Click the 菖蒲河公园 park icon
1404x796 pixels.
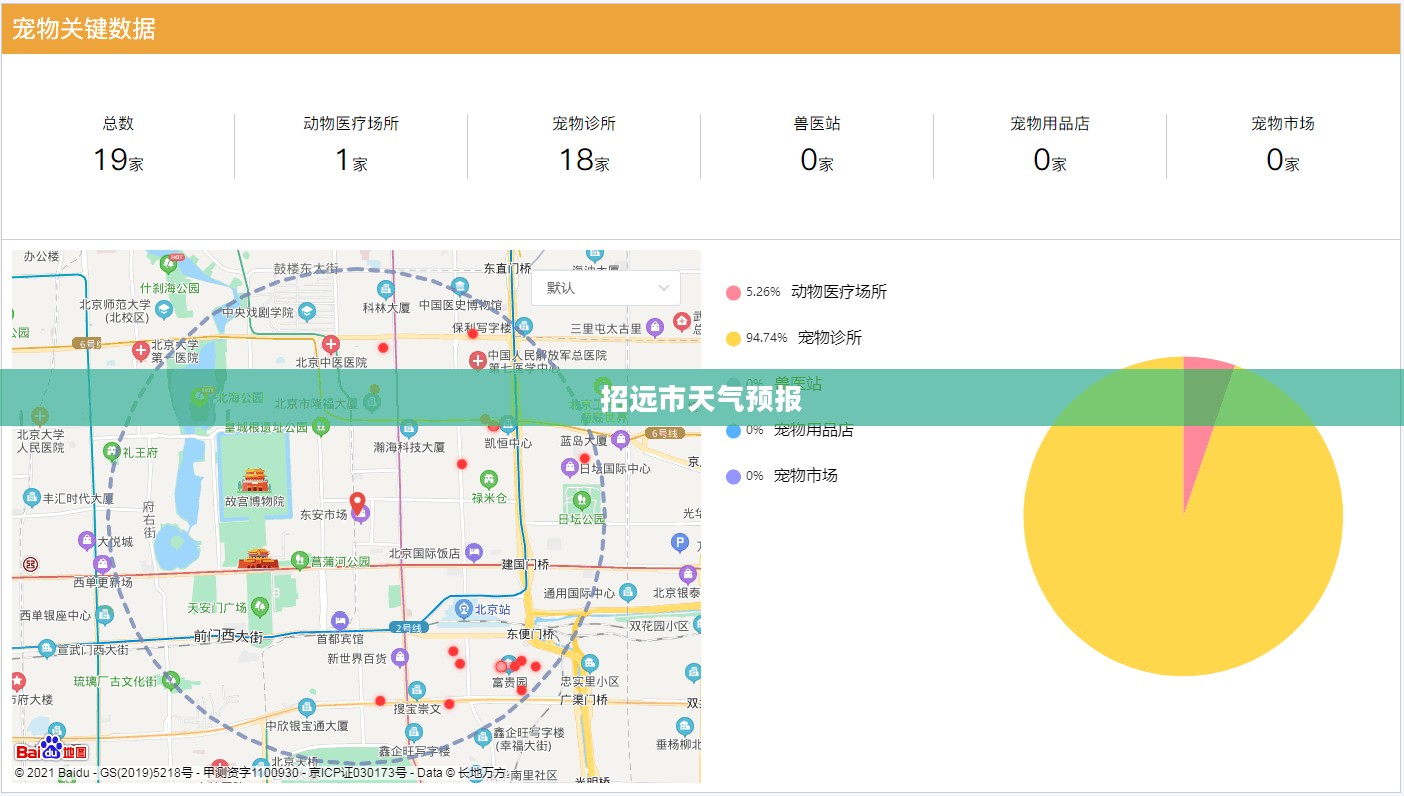pos(299,561)
